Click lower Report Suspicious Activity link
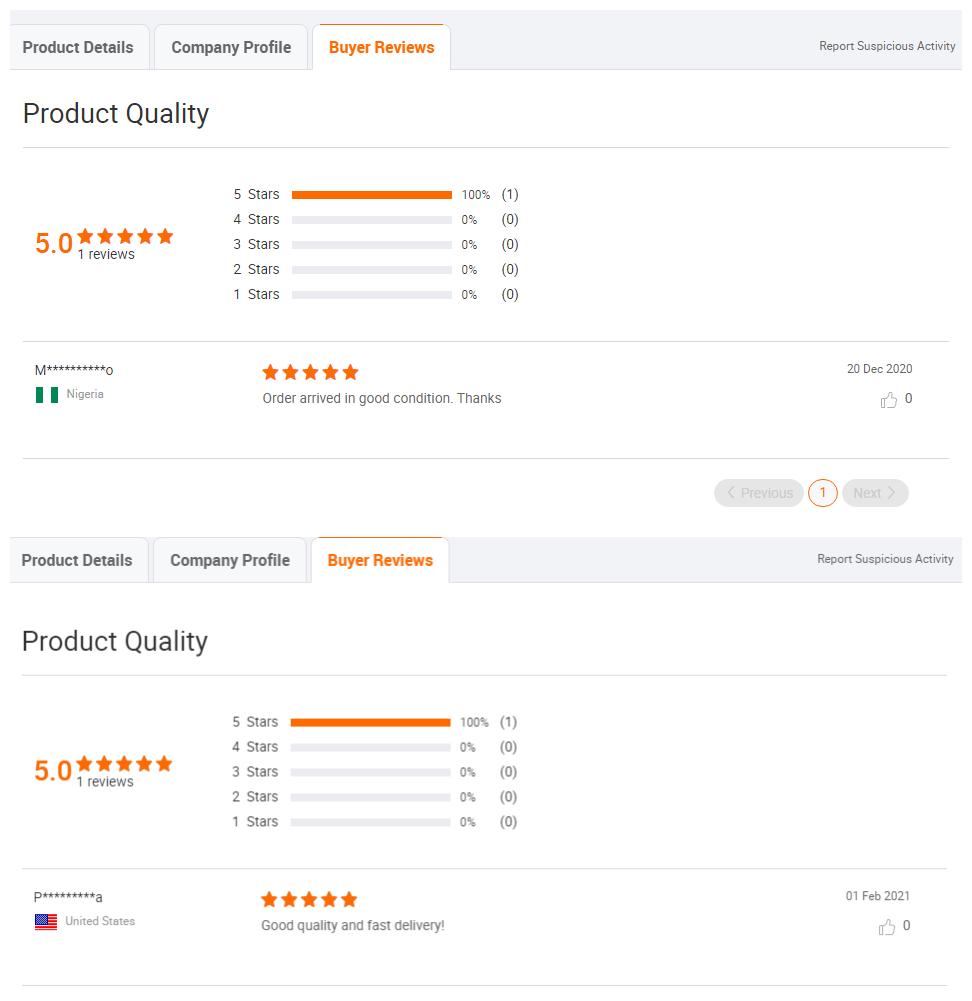Image resolution: width=972 pixels, height=1001 pixels. (885, 559)
